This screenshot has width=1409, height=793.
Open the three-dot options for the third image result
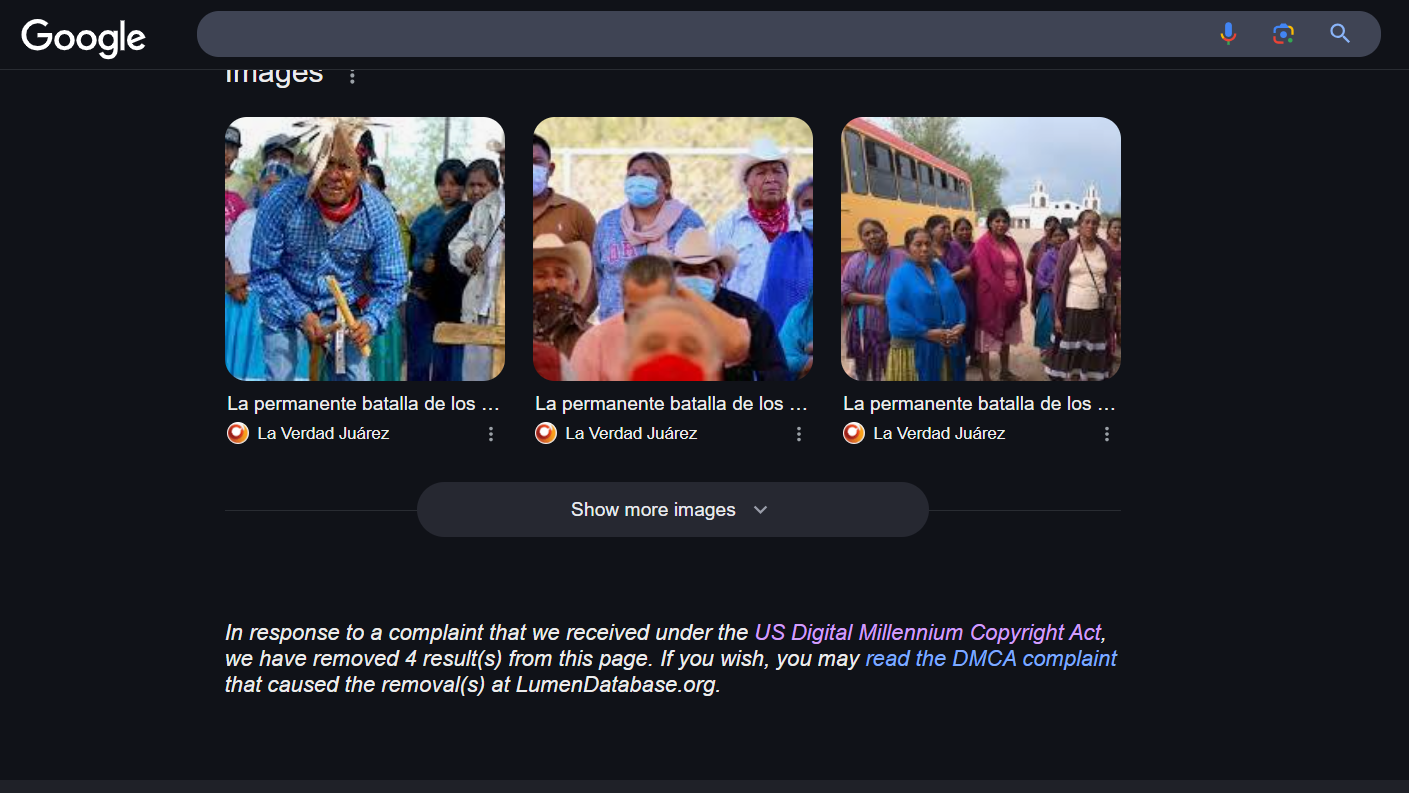pos(1107,434)
